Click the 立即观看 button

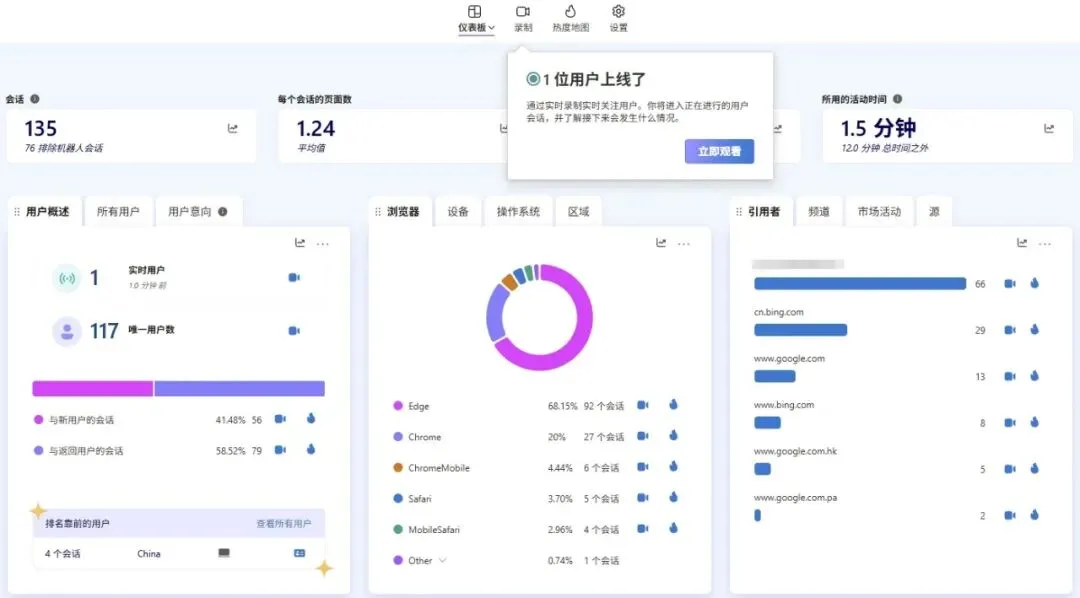[719, 151]
